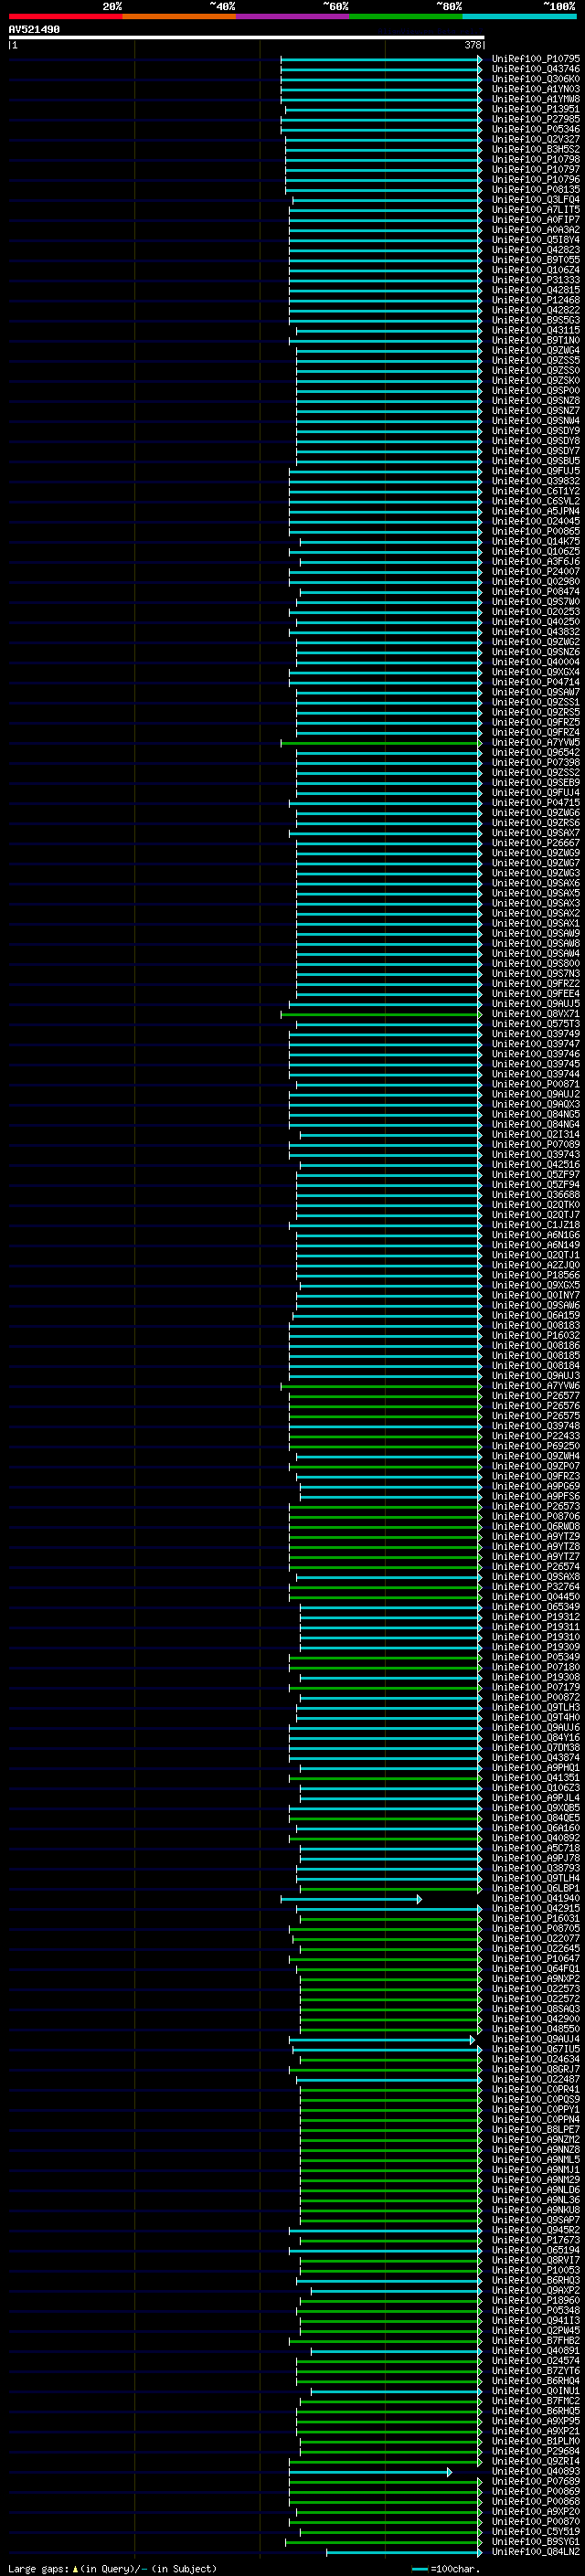Click the red ~20% identity legend segment
This screenshot has height=2576, width=585.
[x=65, y=16]
